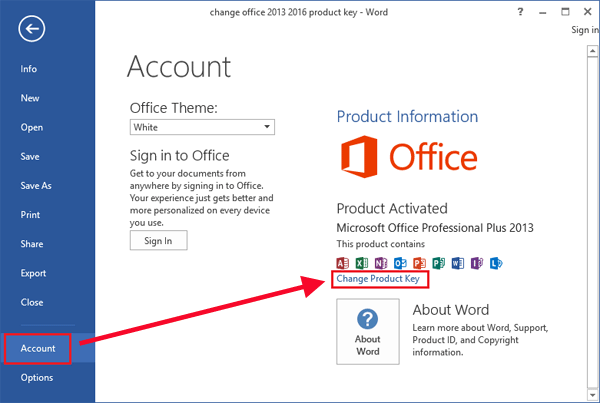Close the Word window

coord(588,12)
